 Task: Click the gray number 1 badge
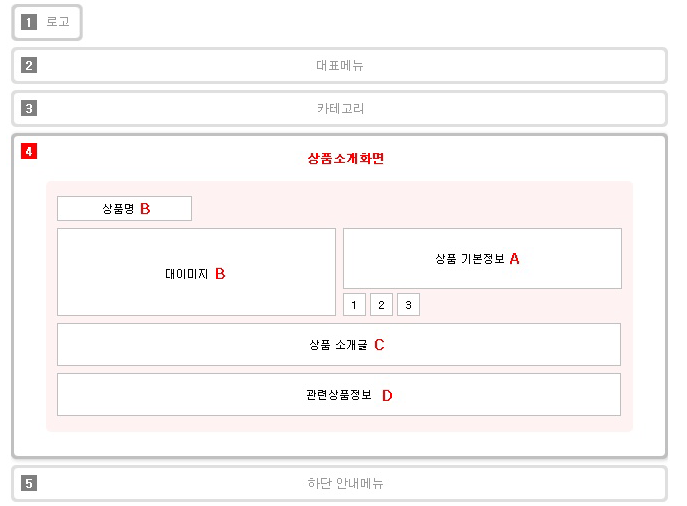(x=29, y=22)
